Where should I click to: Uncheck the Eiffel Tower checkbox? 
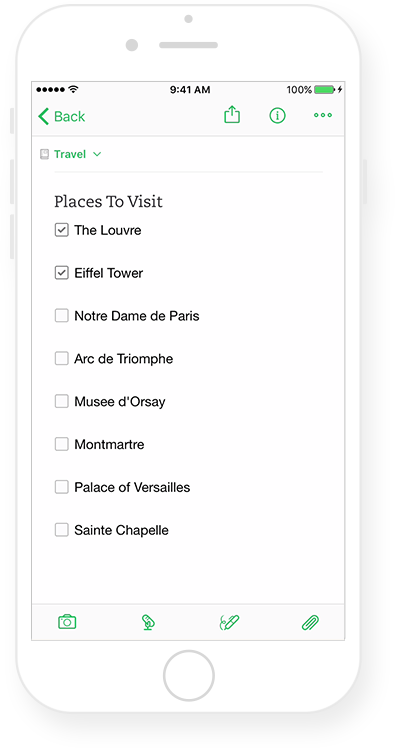pyautogui.click(x=62, y=273)
